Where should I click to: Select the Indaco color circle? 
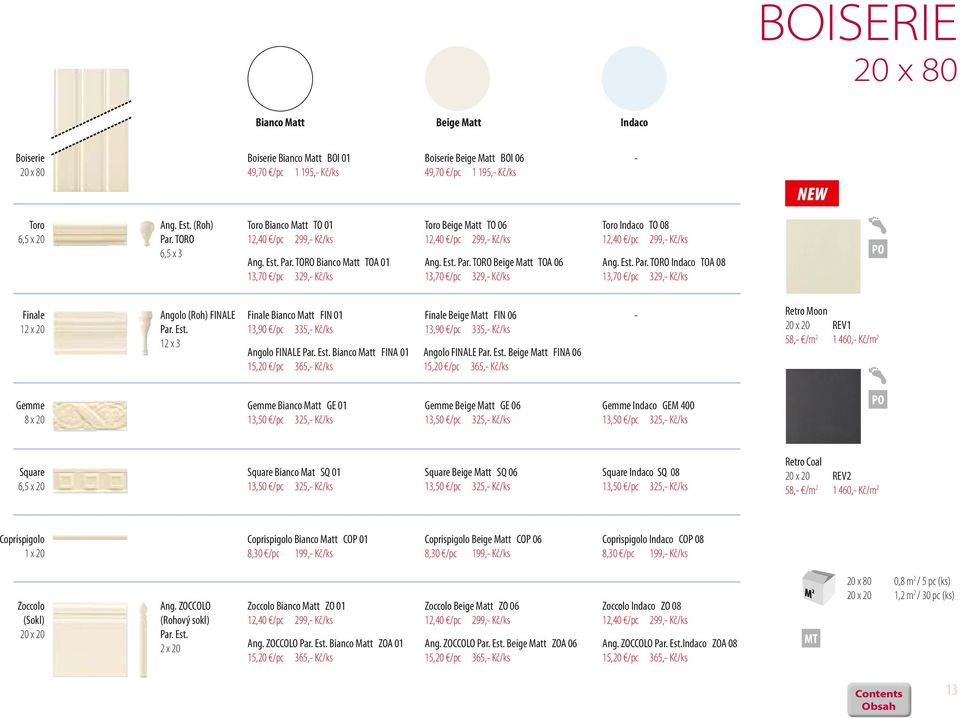coord(634,78)
